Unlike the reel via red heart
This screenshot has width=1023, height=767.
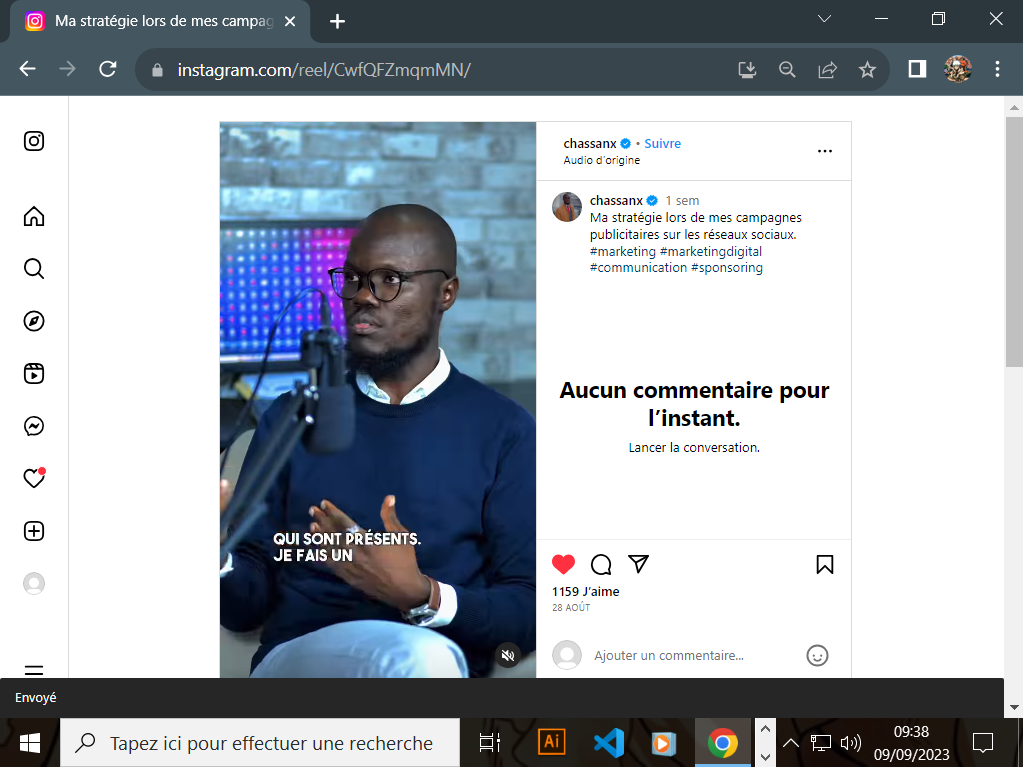pos(564,564)
